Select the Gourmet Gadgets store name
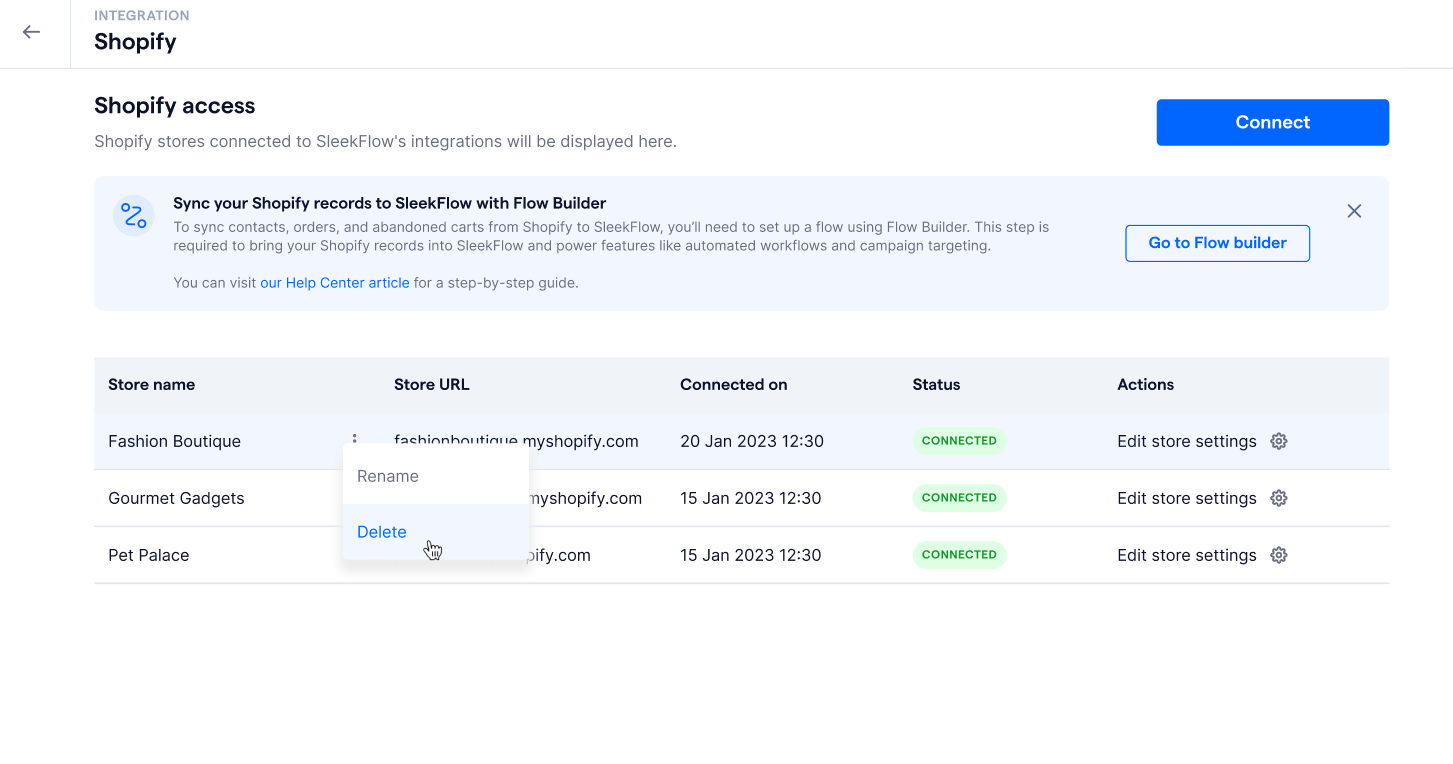Screen dimensions: 1453x764 coord(176,498)
